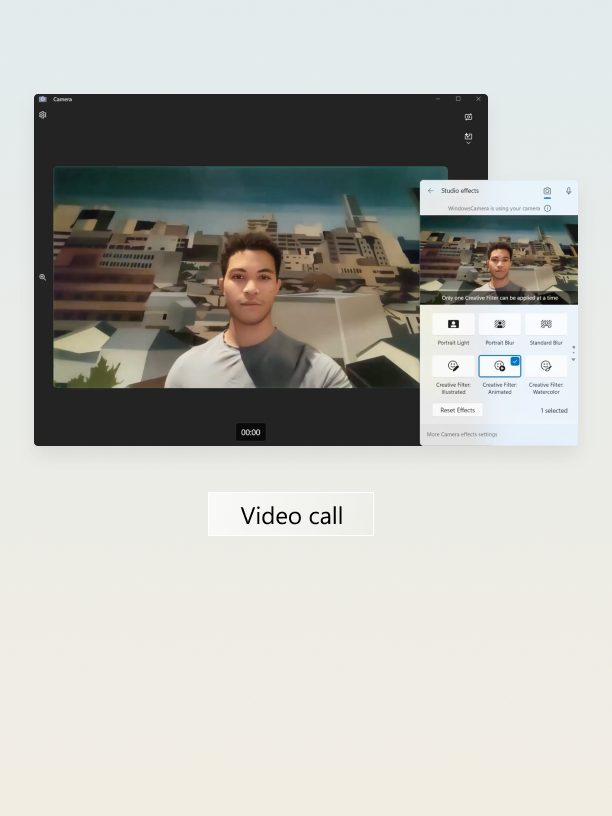Enable Creative Filter: Watercolor
612x816 pixels.
(546, 366)
